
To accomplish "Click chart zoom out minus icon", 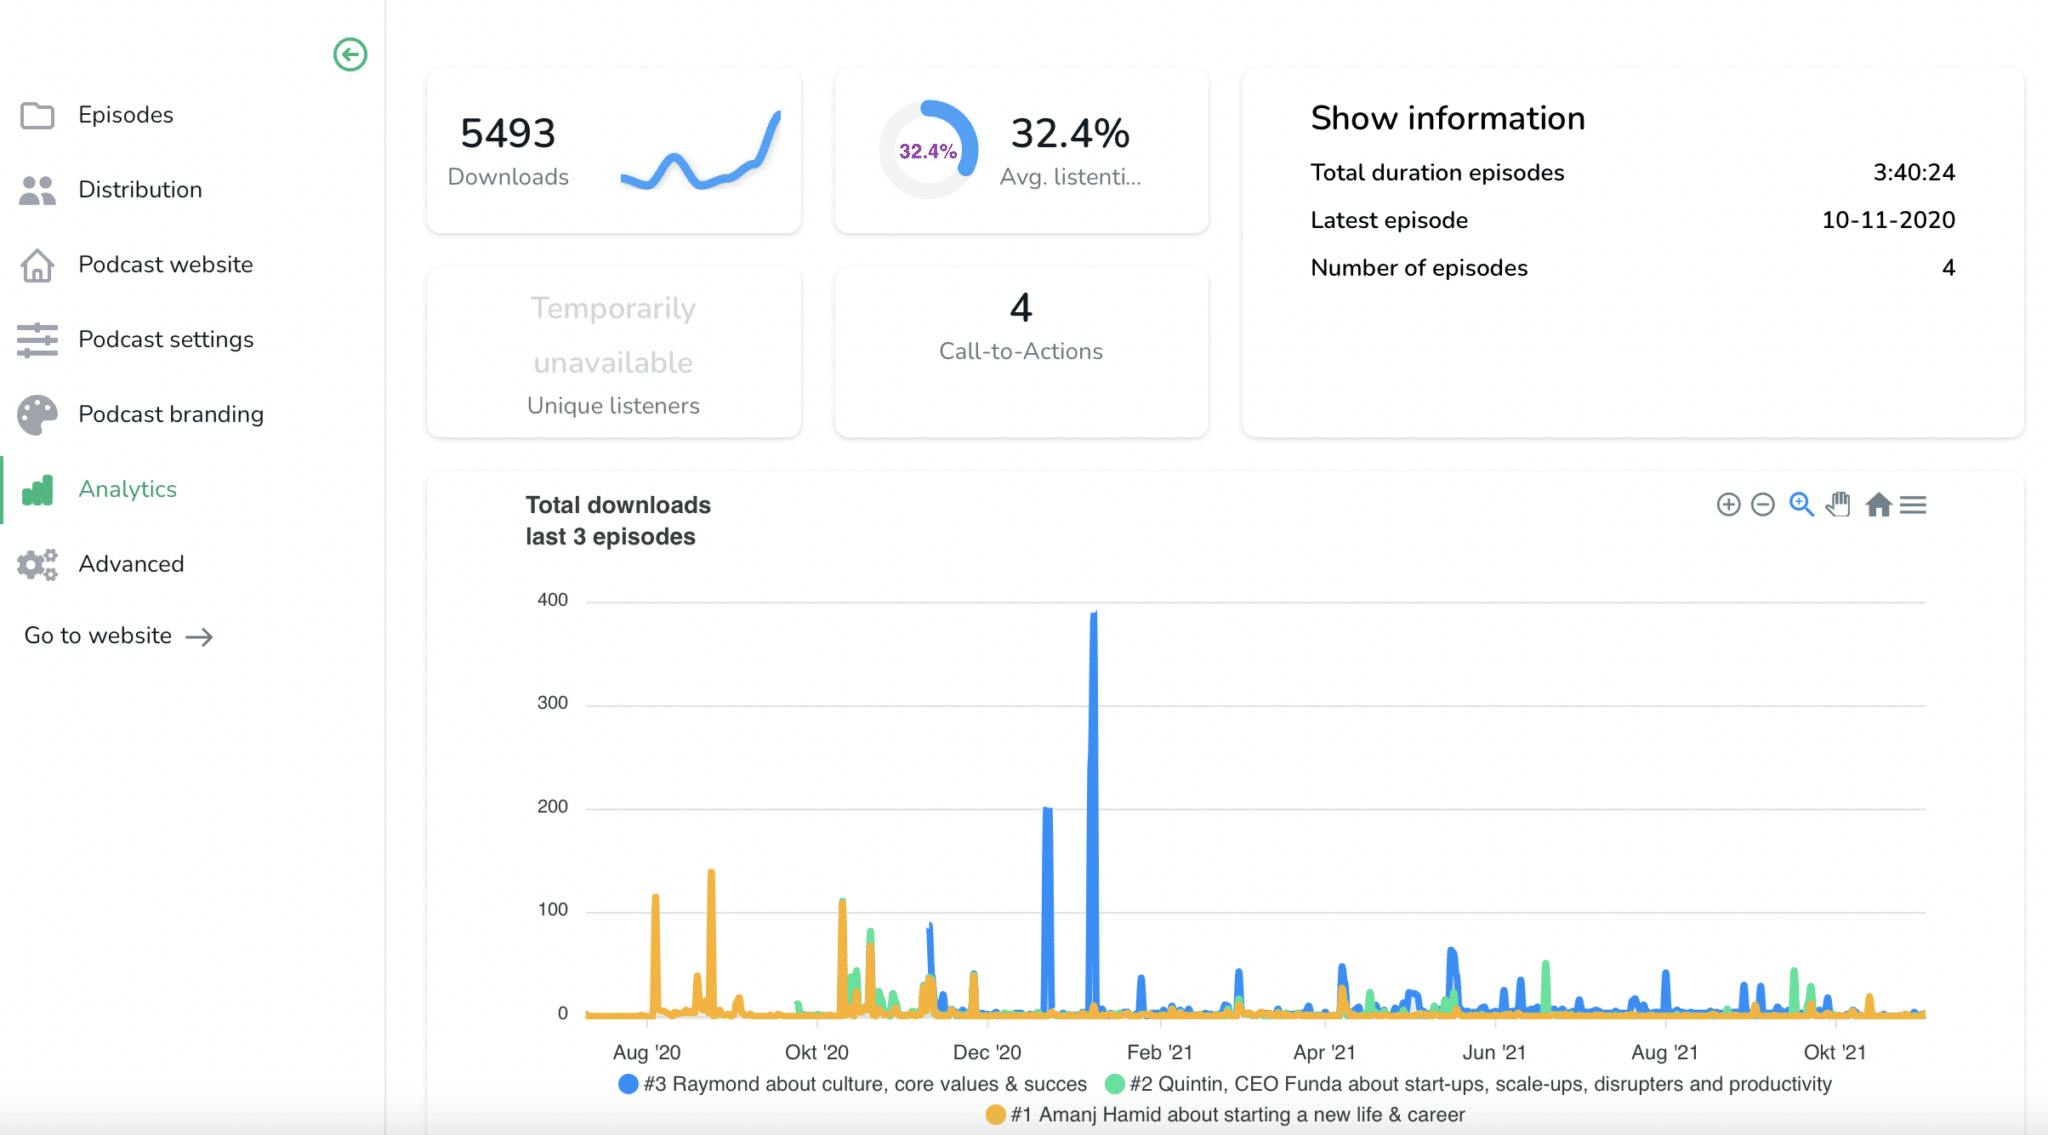I will pyautogui.click(x=1763, y=505).
